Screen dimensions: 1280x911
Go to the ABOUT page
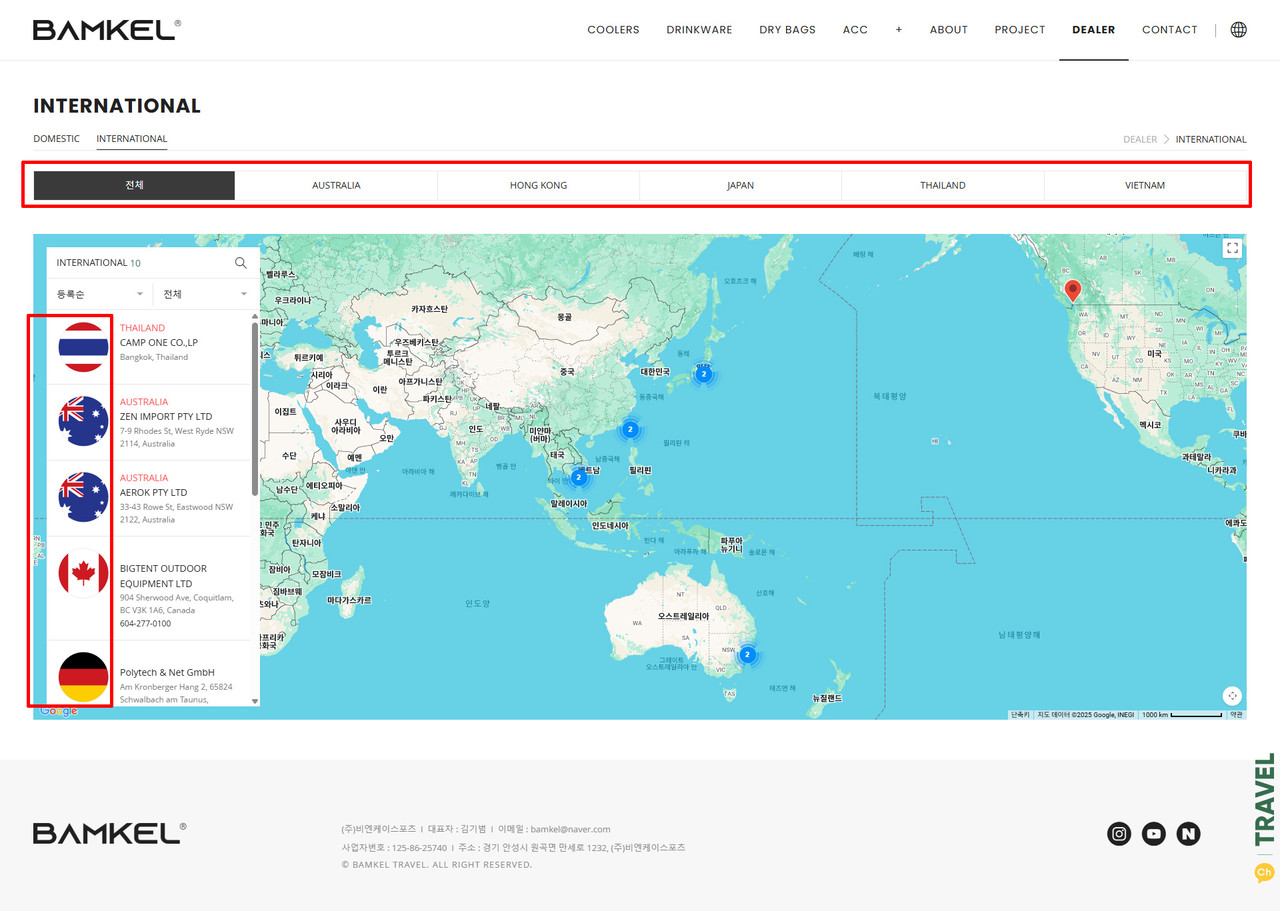[x=949, y=30]
